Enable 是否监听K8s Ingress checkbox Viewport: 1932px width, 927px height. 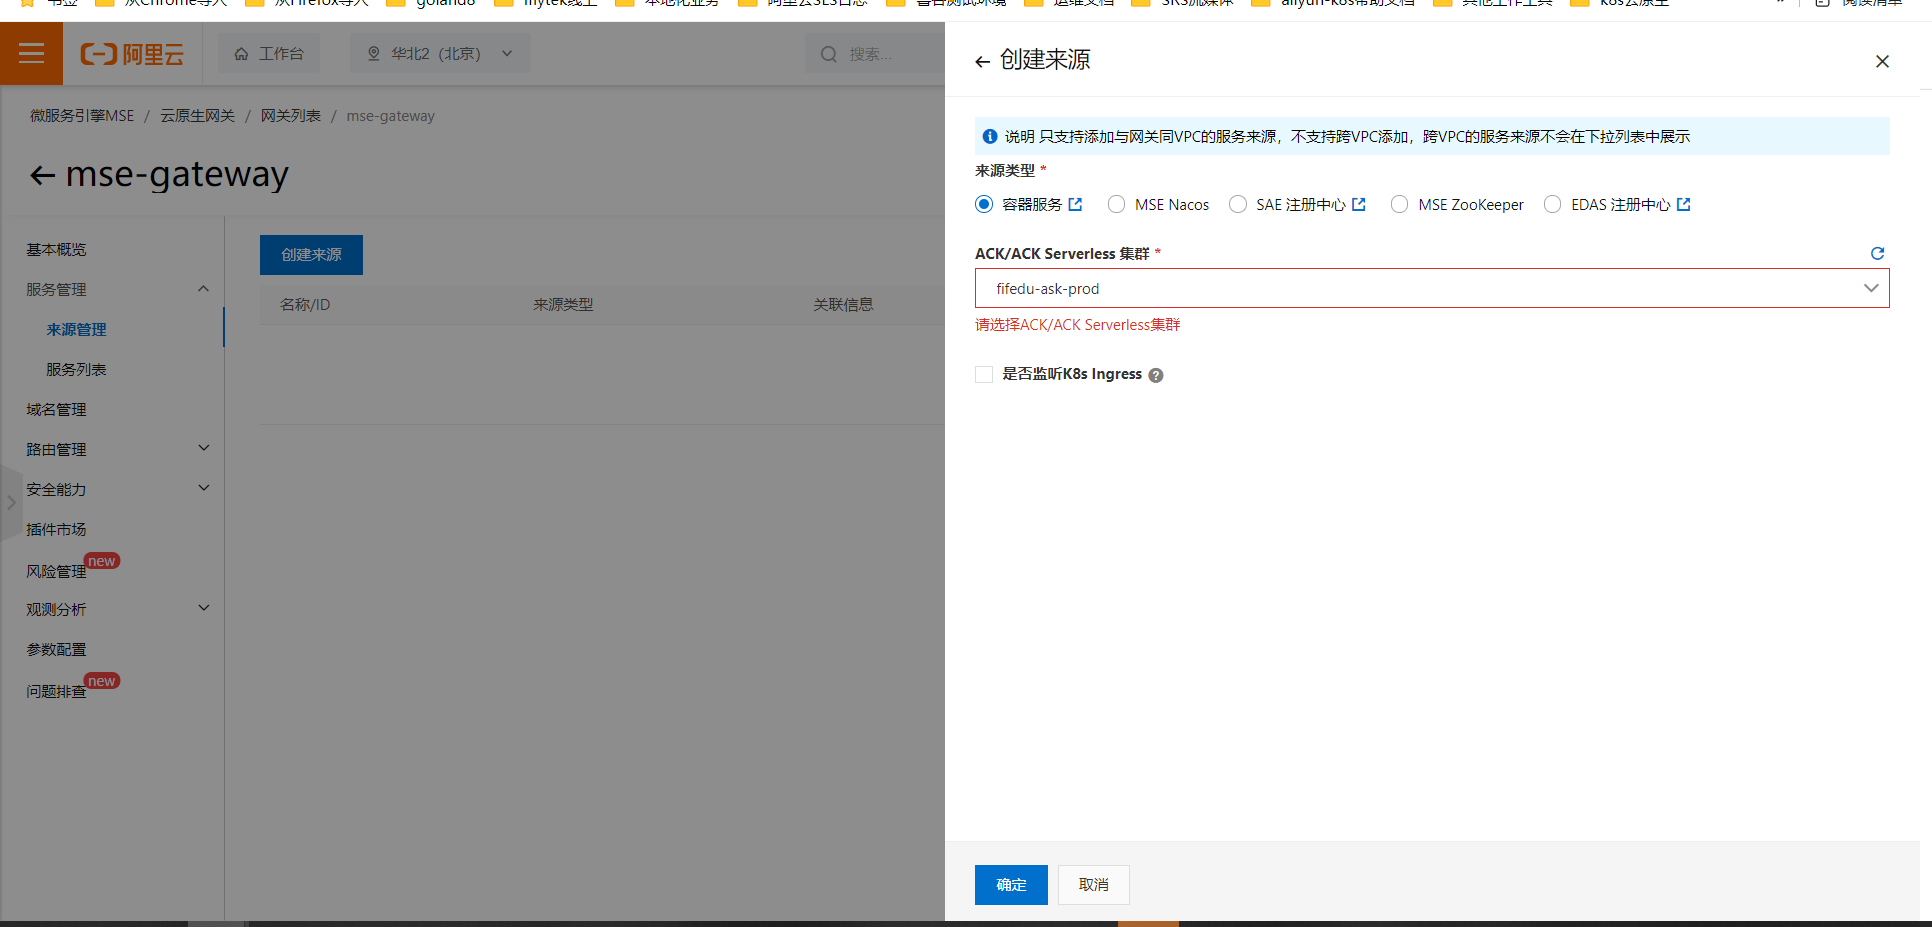pyautogui.click(x=984, y=374)
